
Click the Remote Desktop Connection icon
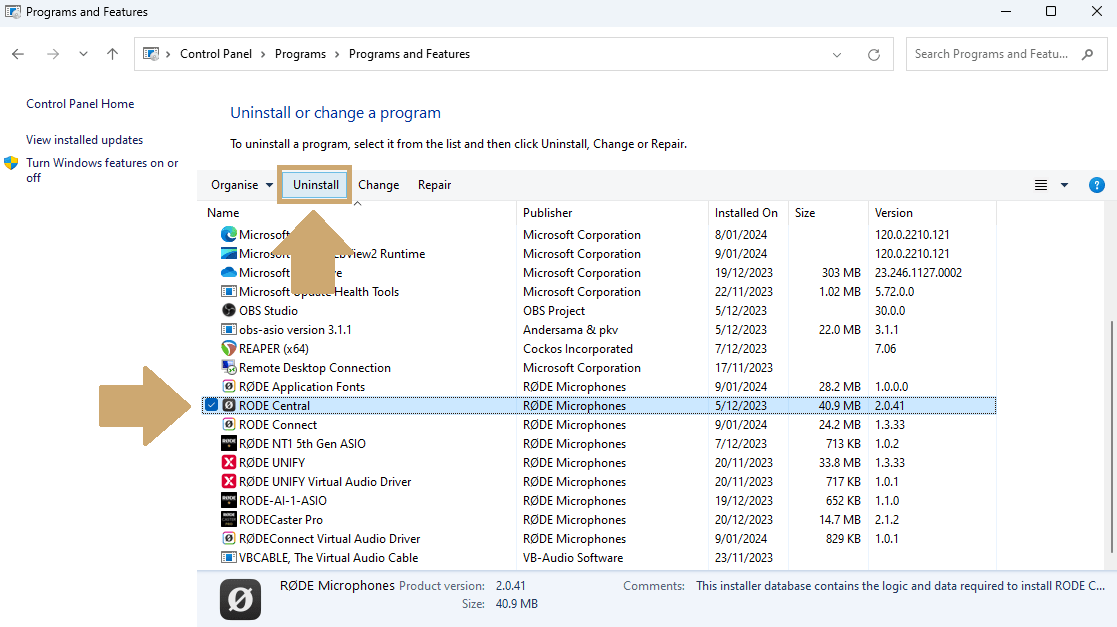click(x=227, y=367)
